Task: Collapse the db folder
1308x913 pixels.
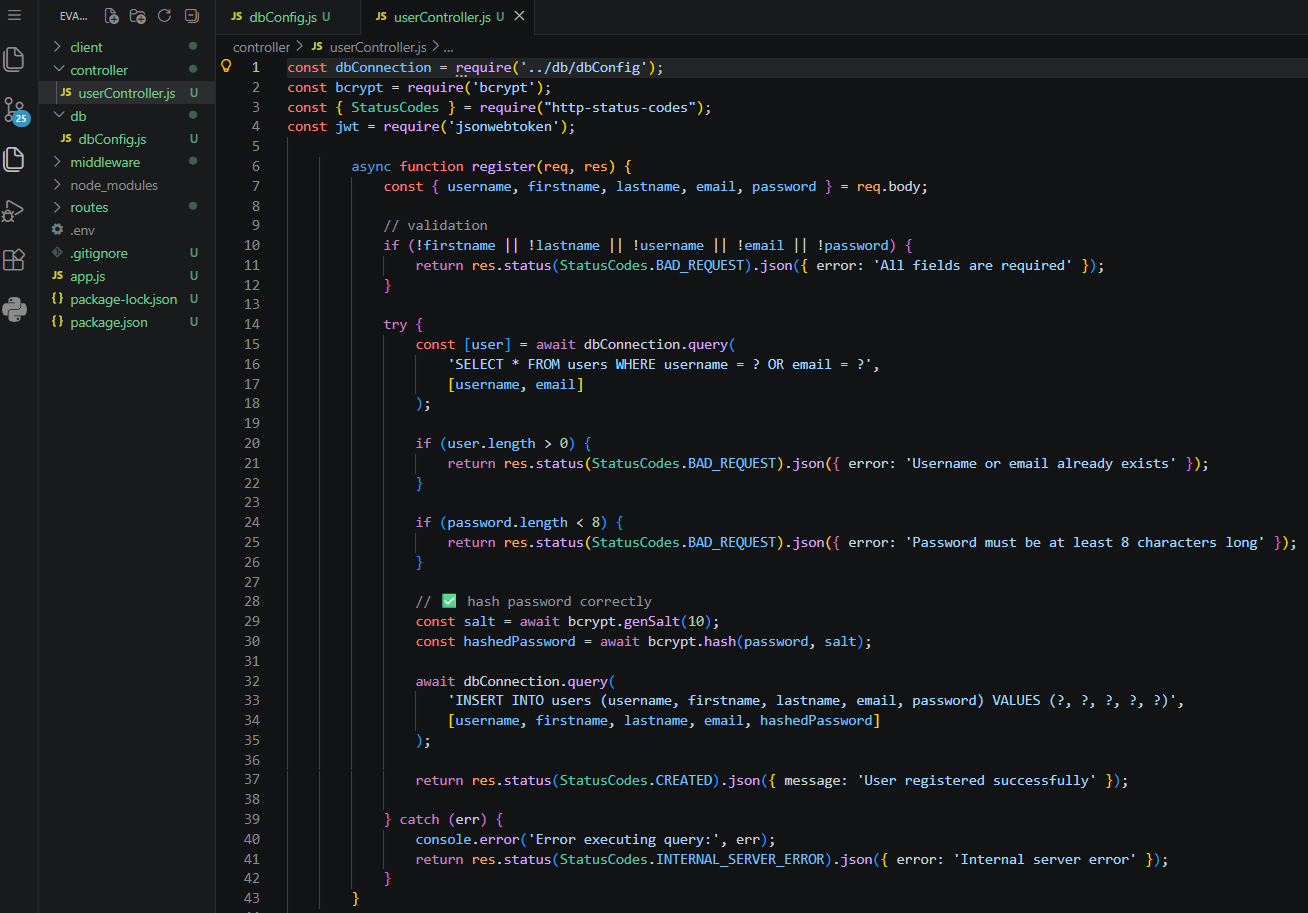Action: 57,116
